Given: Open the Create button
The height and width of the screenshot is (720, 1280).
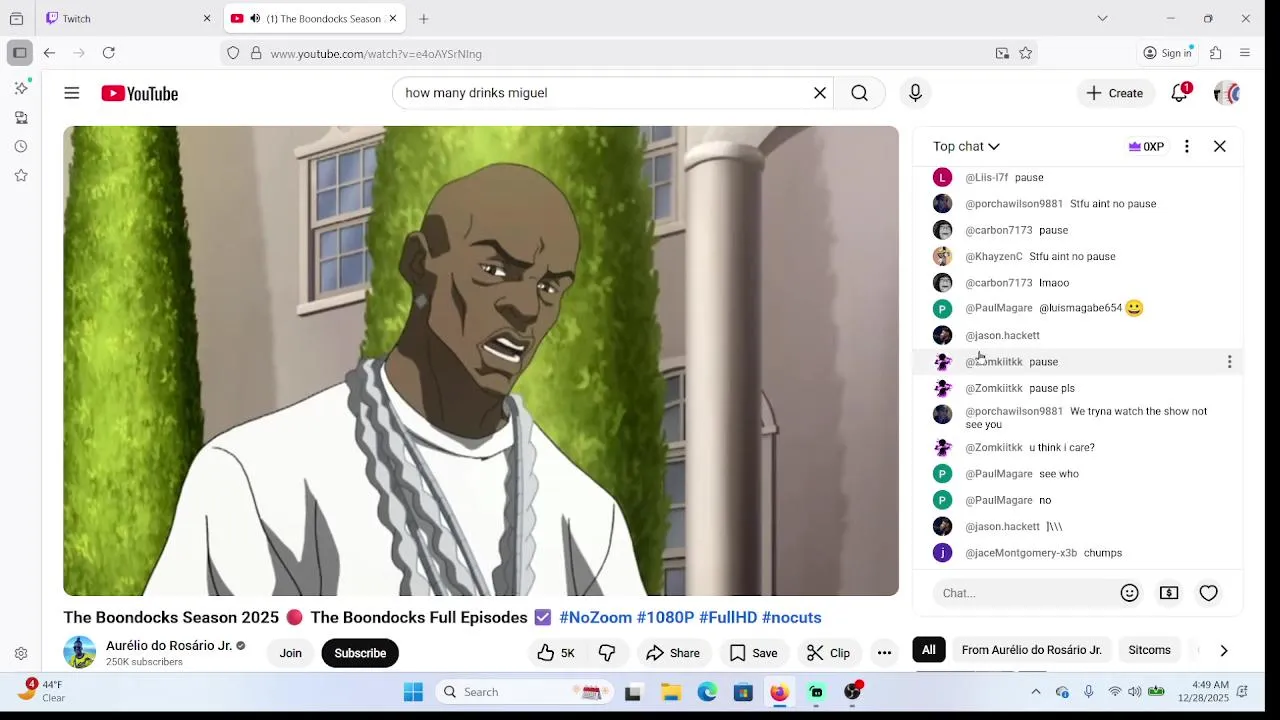Looking at the screenshot, I should (1115, 93).
